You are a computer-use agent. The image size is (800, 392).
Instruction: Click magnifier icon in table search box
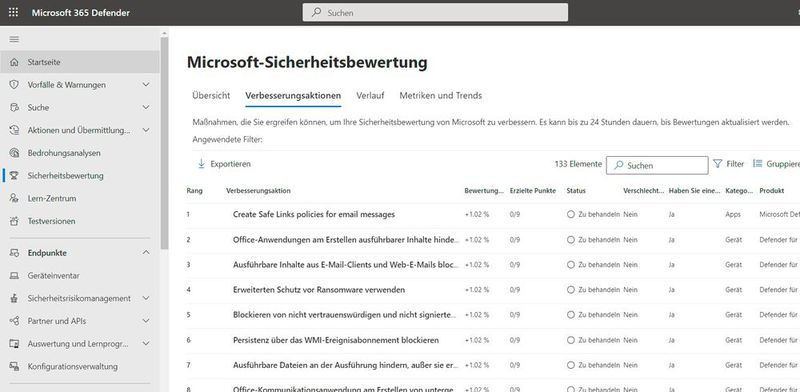coord(619,165)
